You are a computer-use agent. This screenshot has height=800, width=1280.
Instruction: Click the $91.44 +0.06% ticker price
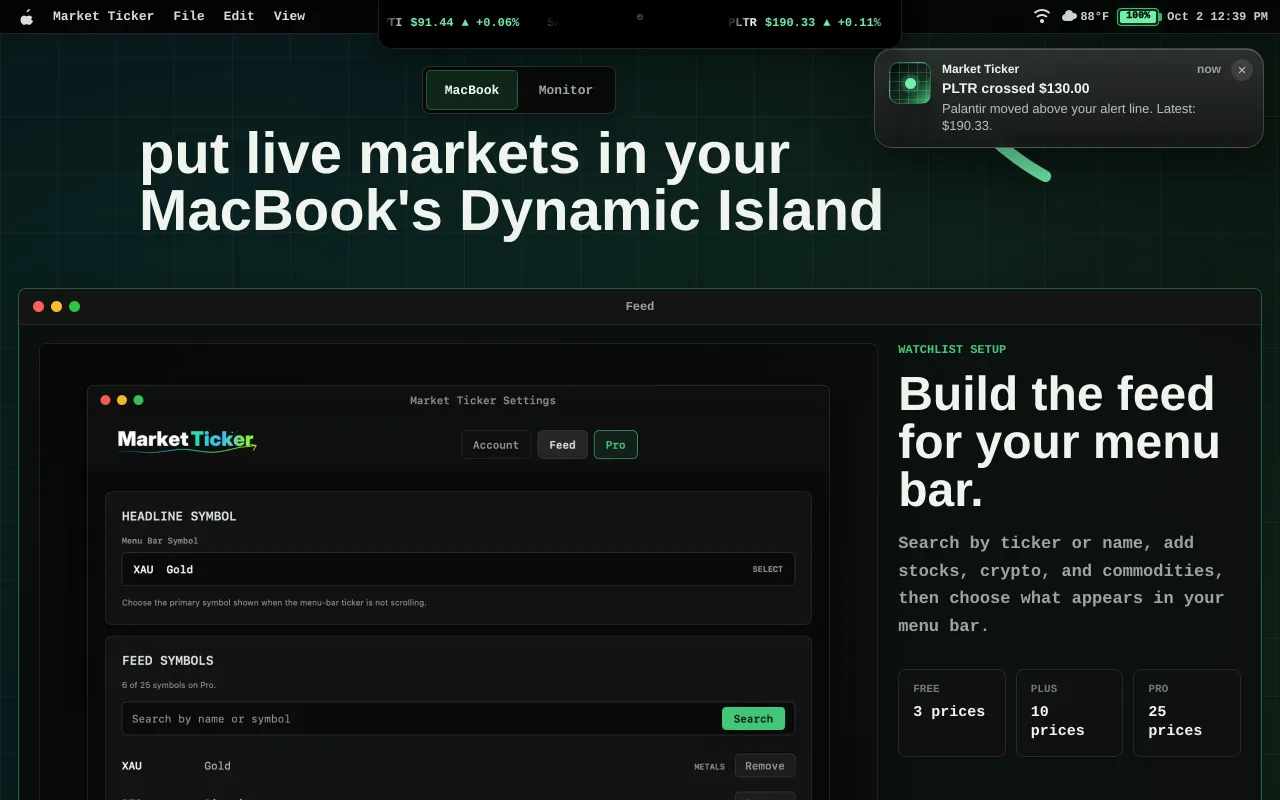tap(464, 22)
